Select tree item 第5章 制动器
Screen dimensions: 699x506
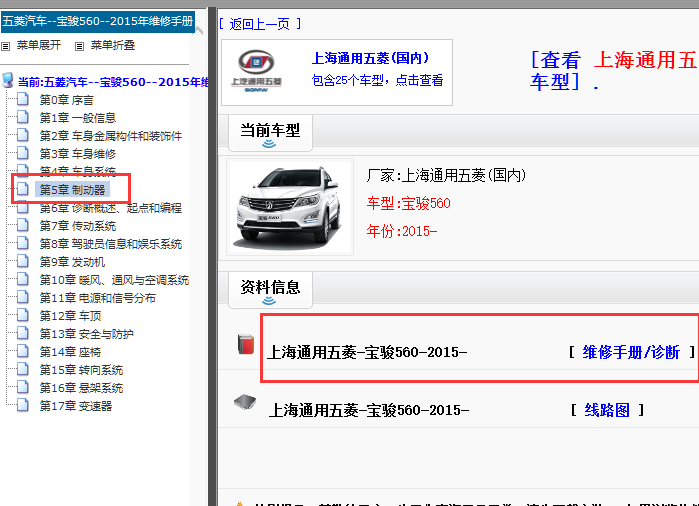click(72, 190)
